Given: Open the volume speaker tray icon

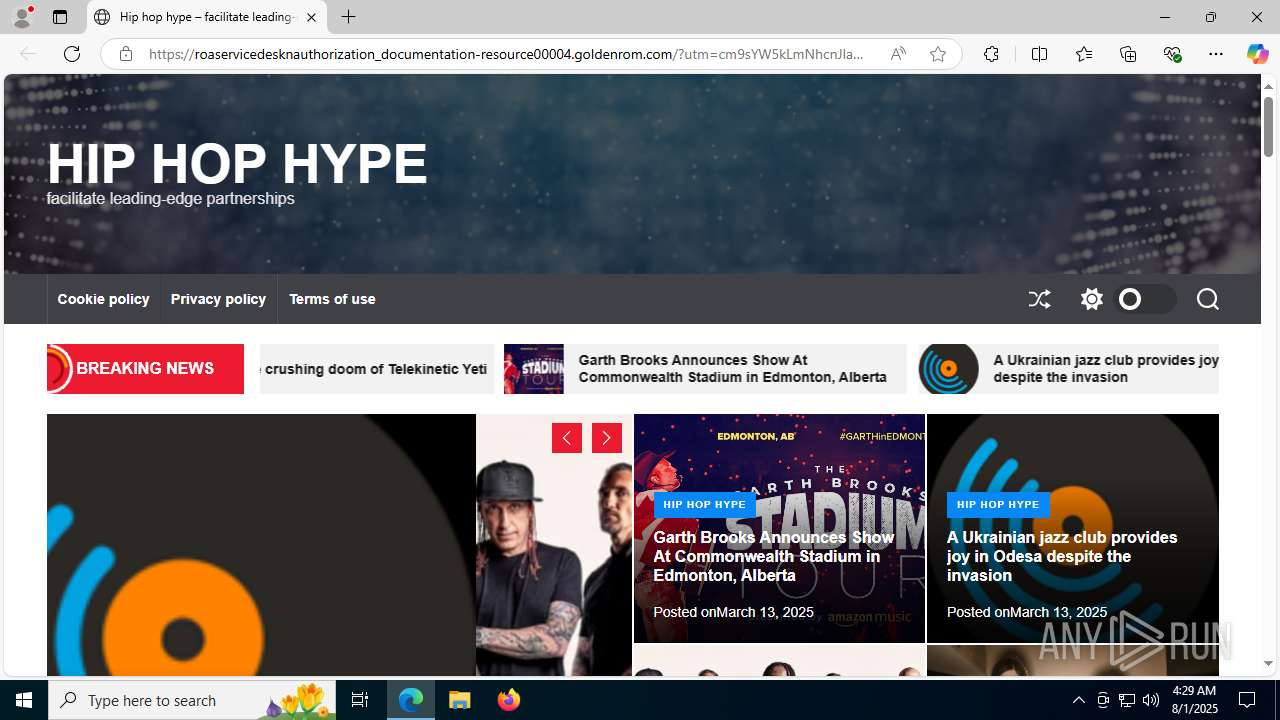Looking at the screenshot, I should (1151, 700).
